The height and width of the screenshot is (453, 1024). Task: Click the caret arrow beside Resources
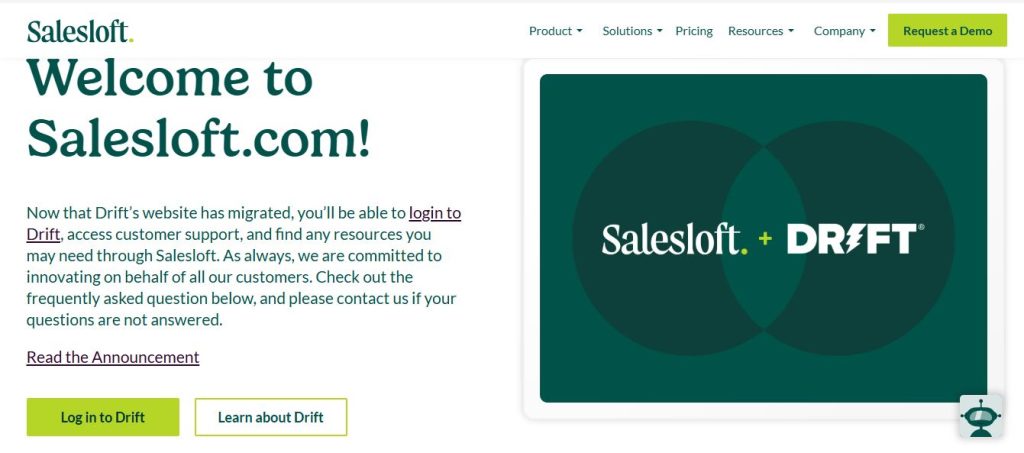pyautogui.click(x=791, y=31)
